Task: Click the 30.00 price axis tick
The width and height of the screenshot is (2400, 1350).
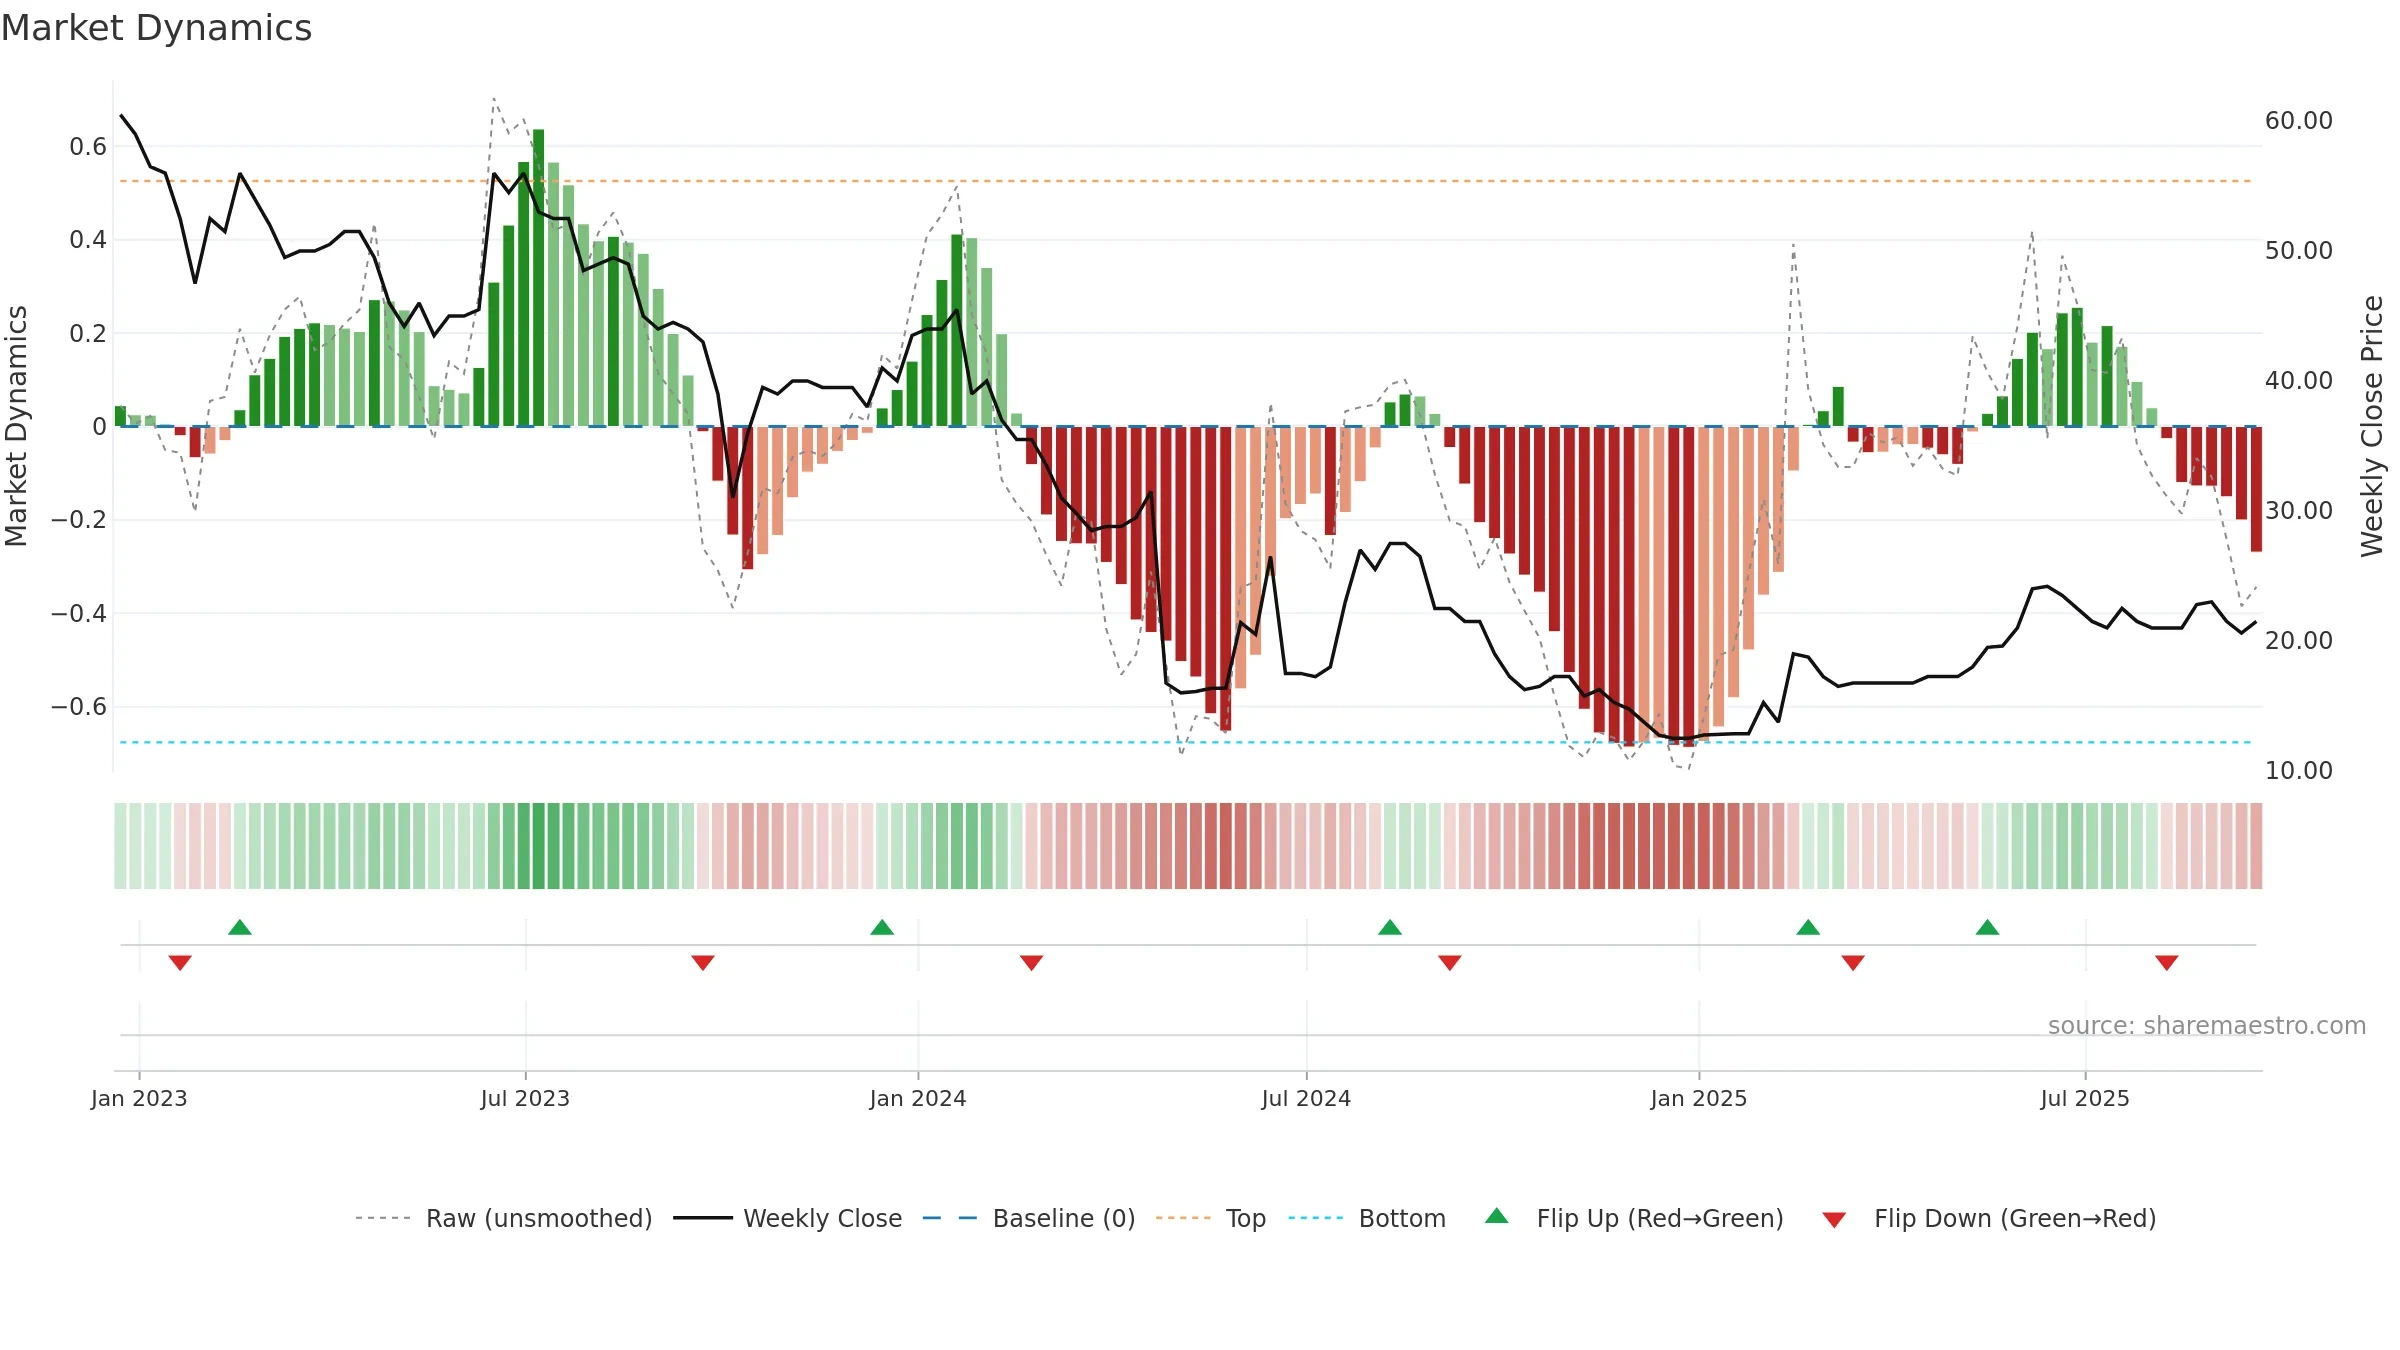Action: 2299,510
